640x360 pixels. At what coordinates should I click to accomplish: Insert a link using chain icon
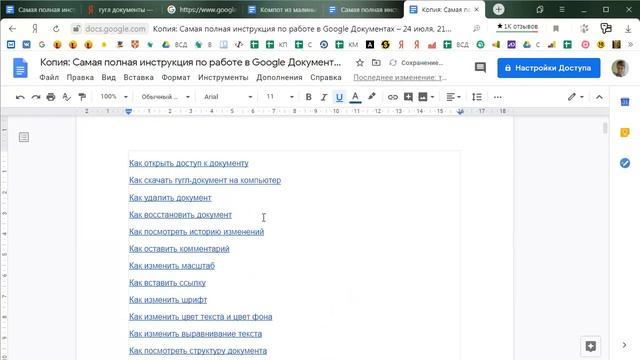tap(393, 97)
